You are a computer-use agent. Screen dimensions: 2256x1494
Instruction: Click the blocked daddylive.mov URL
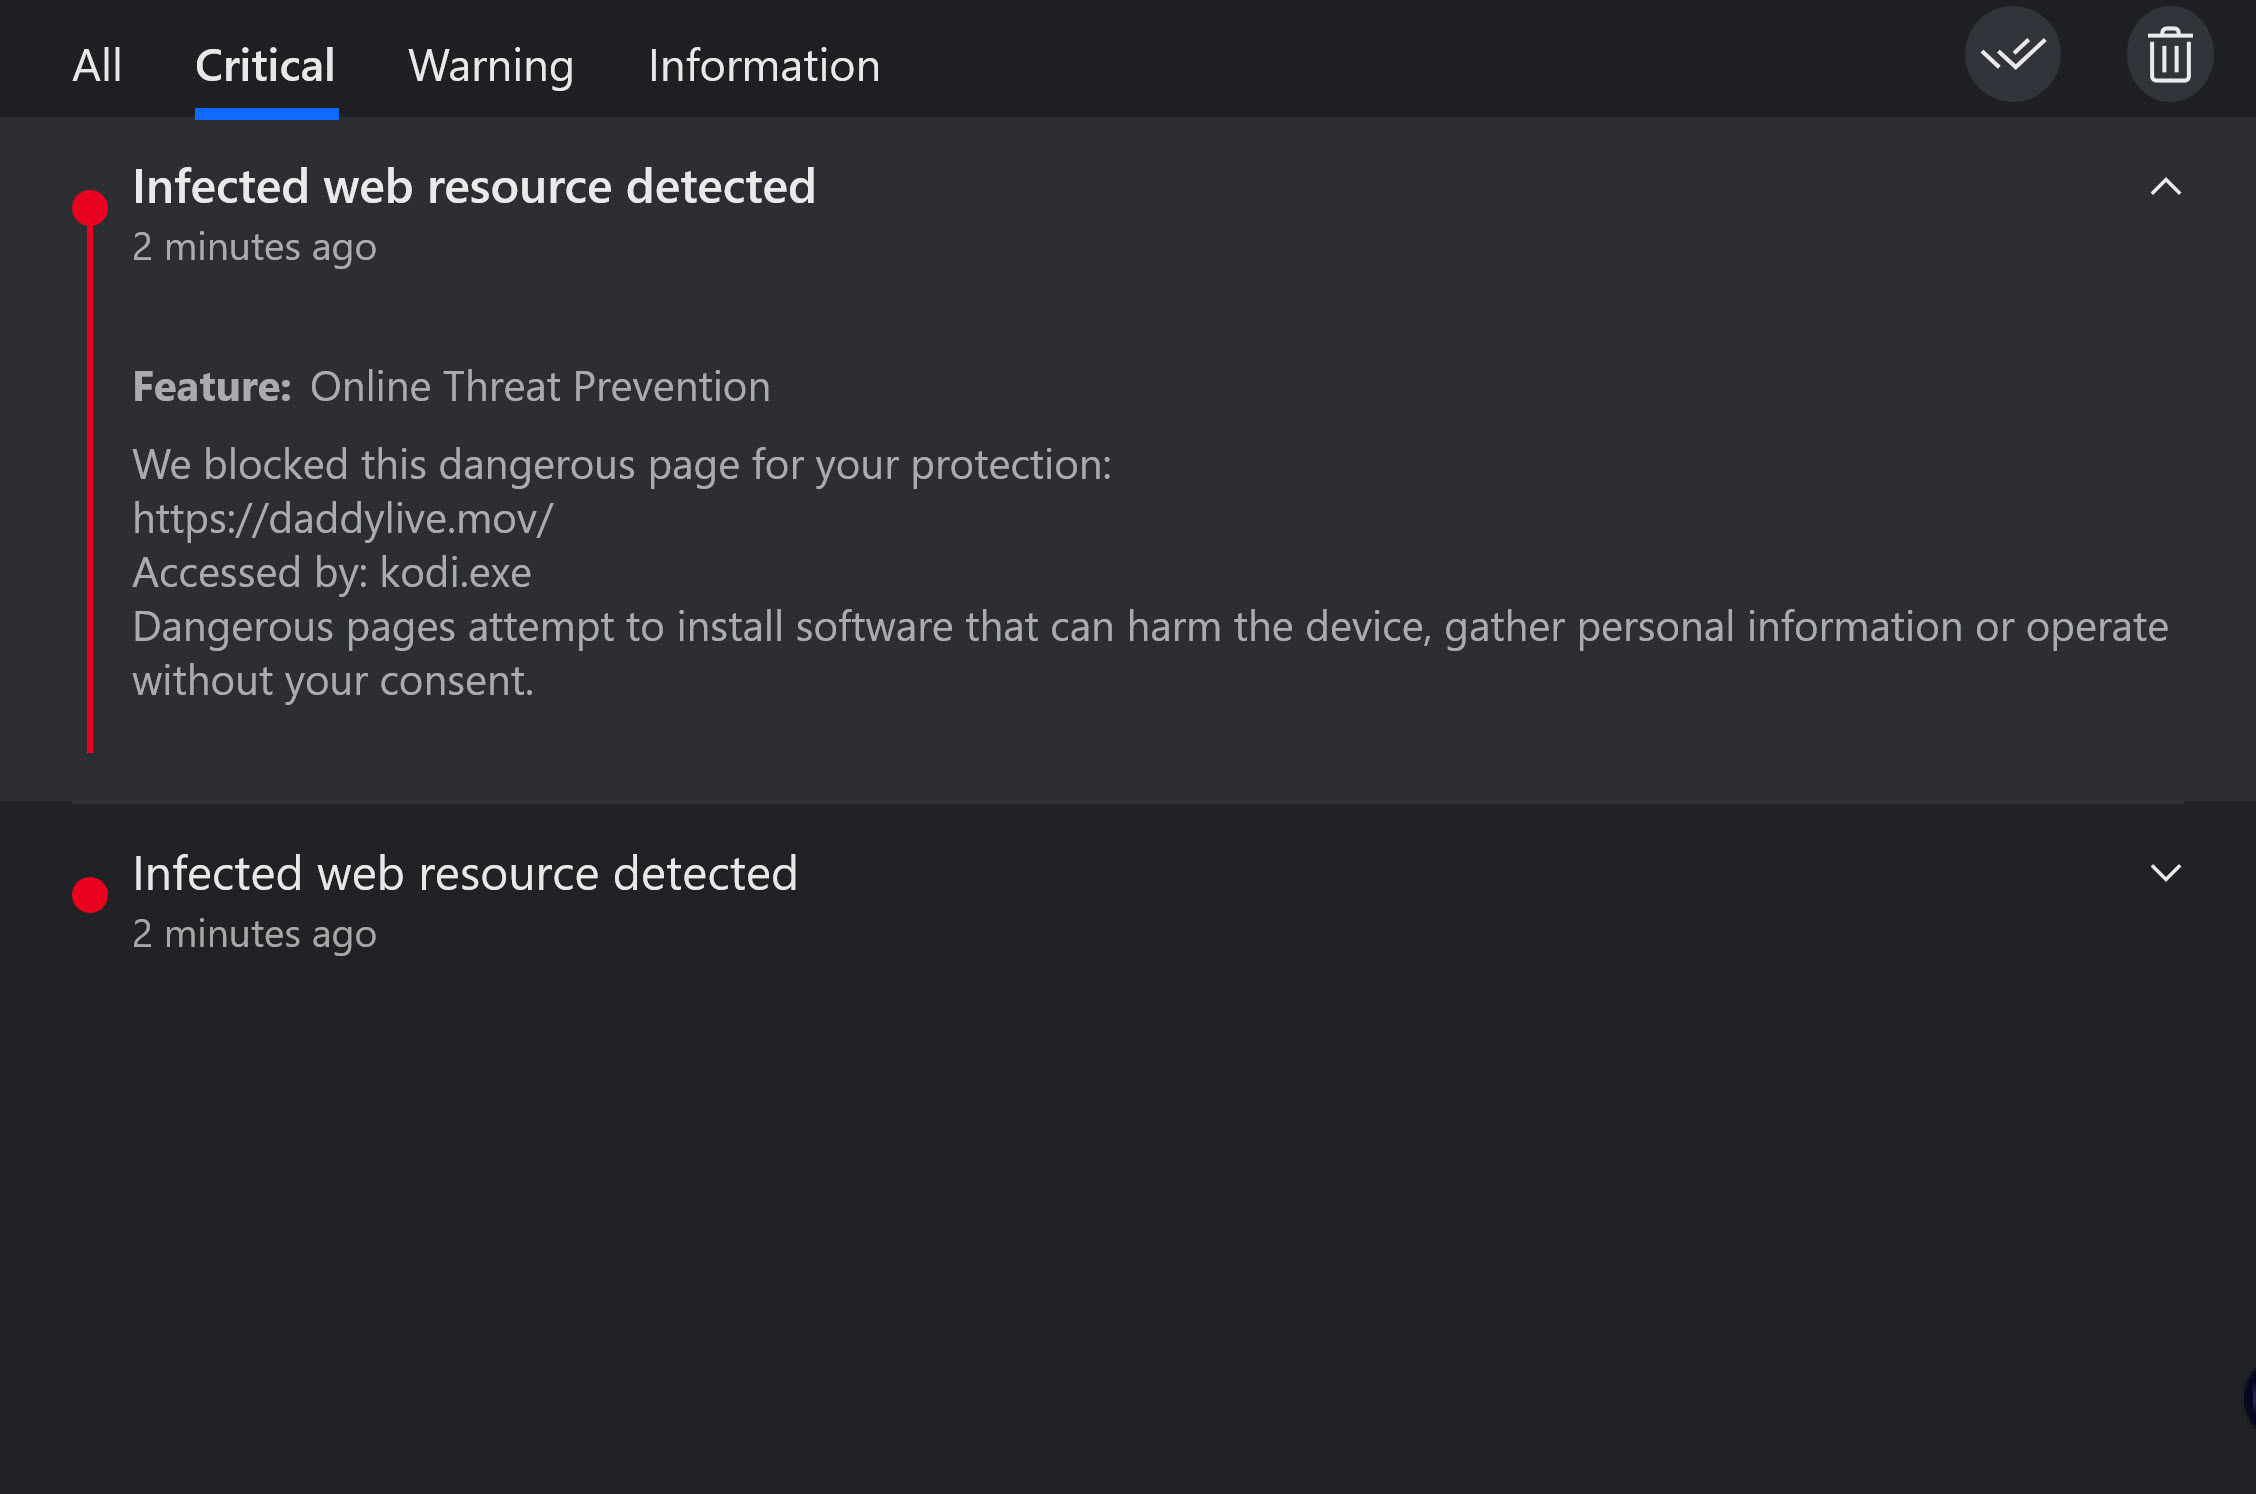coord(343,519)
